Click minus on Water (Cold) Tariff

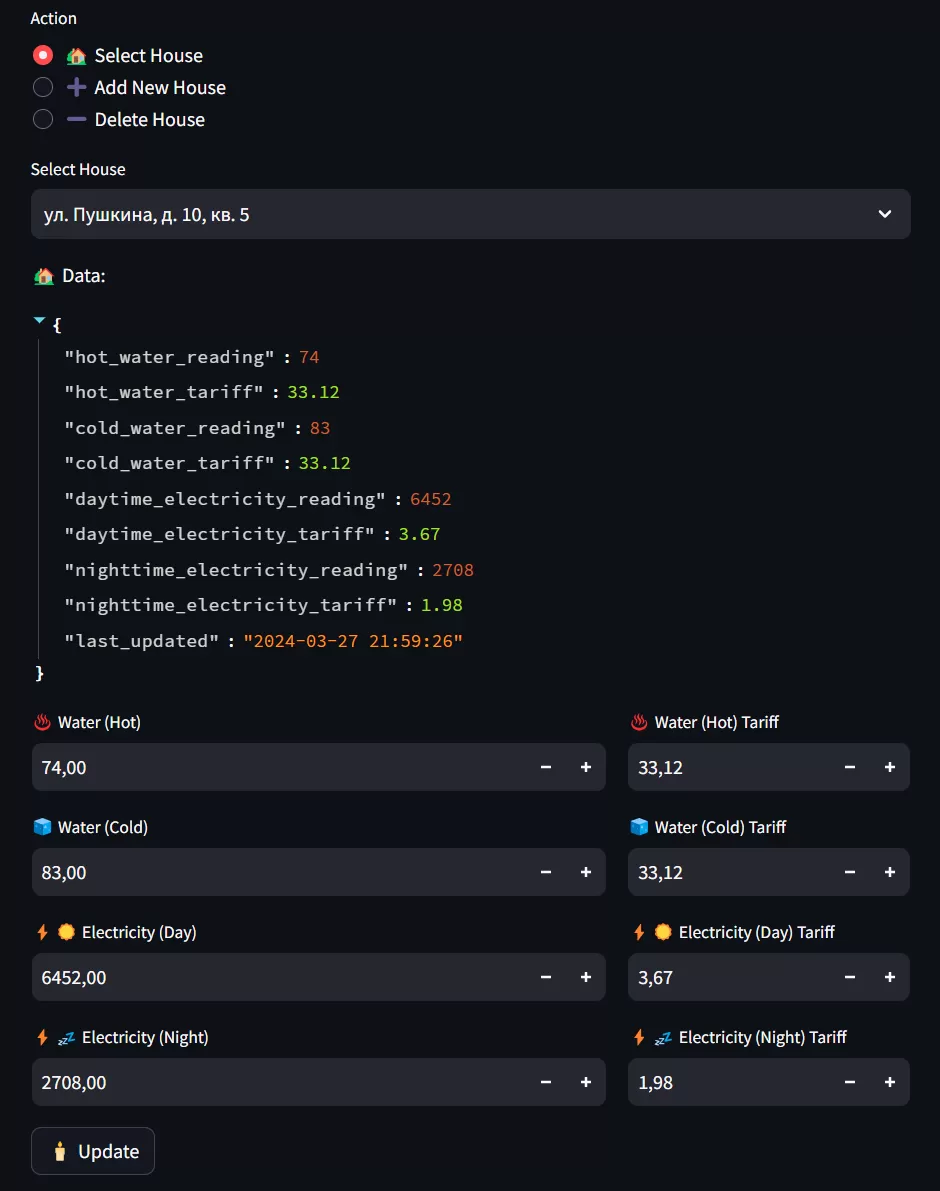850,872
